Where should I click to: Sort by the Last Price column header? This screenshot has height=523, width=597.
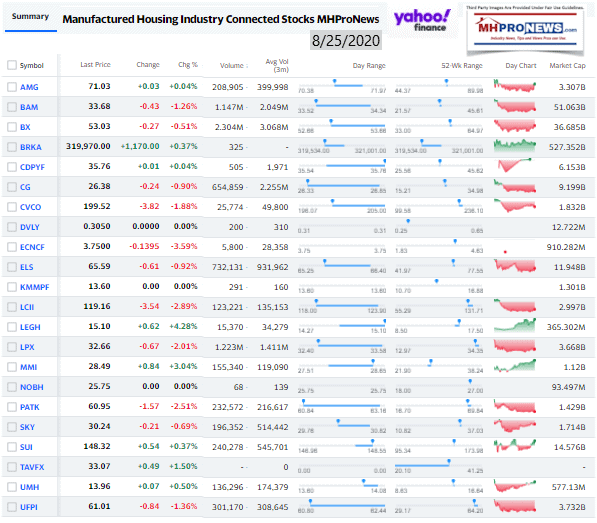tap(95, 65)
